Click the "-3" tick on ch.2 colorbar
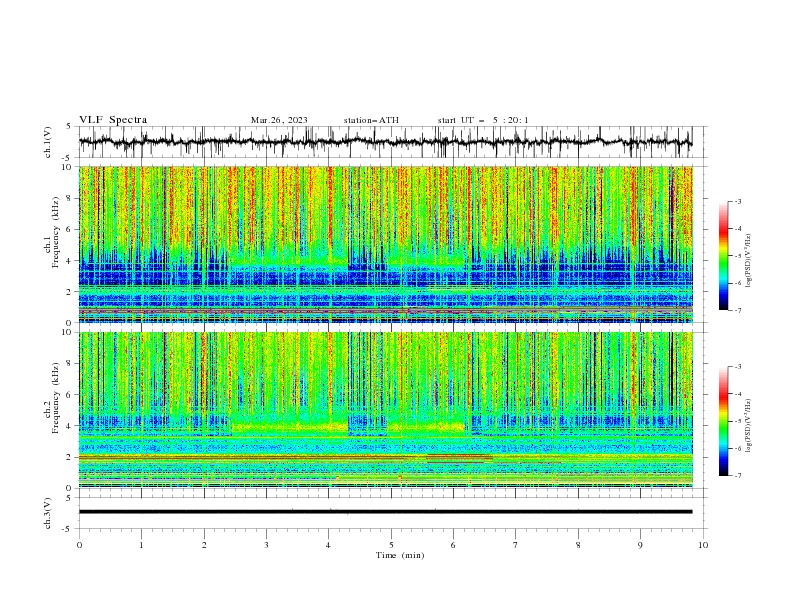The width and height of the screenshot is (792, 612). point(737,367)
